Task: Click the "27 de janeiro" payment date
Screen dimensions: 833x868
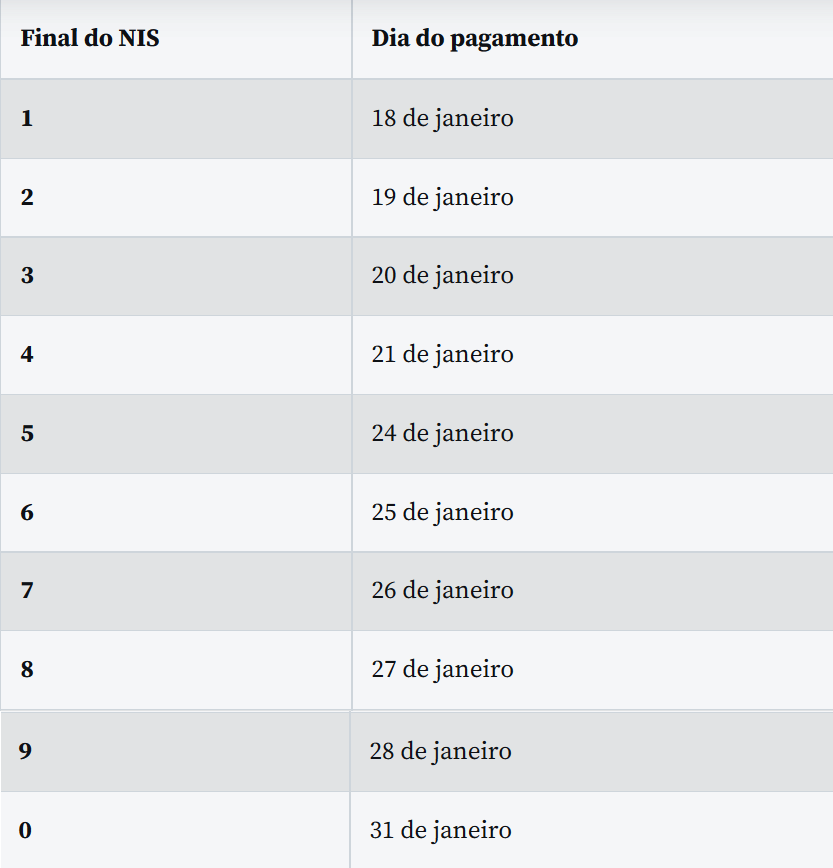Action: pos(442,669)
